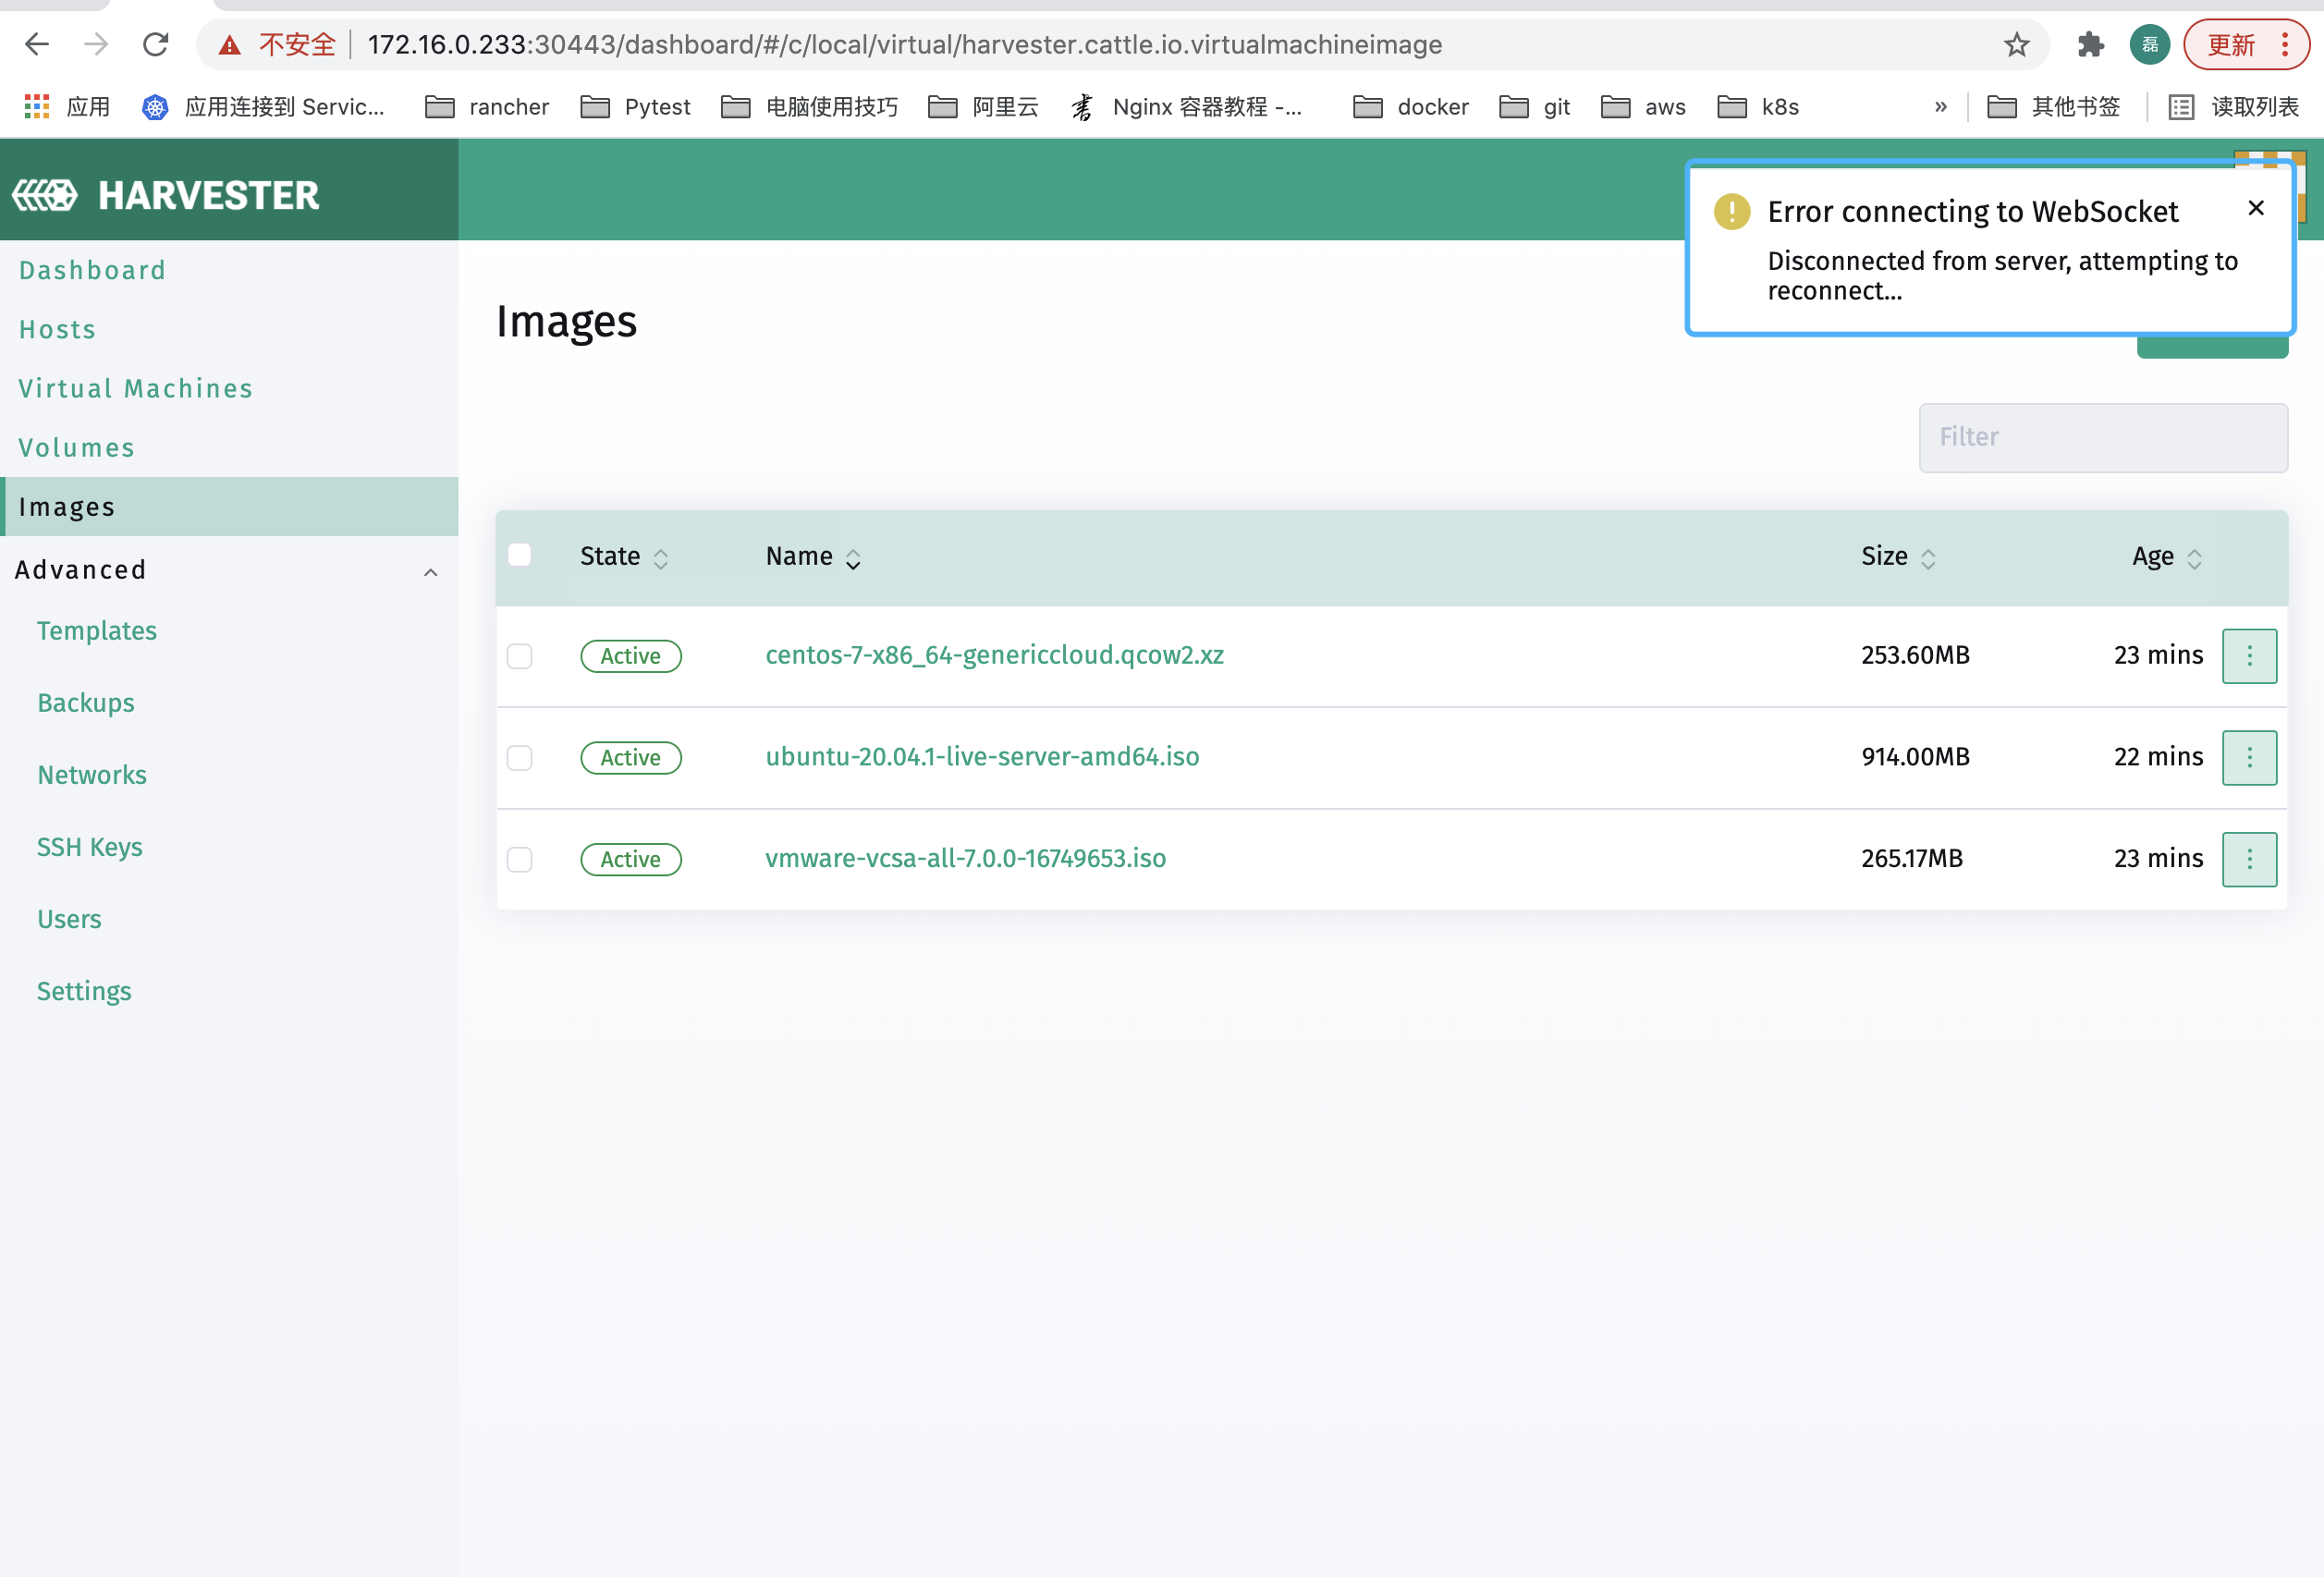Open actions menu for ubuntu image row
Image resolution: width=2324 pixels, height=1577 pixels.
tap(2248, 757)
